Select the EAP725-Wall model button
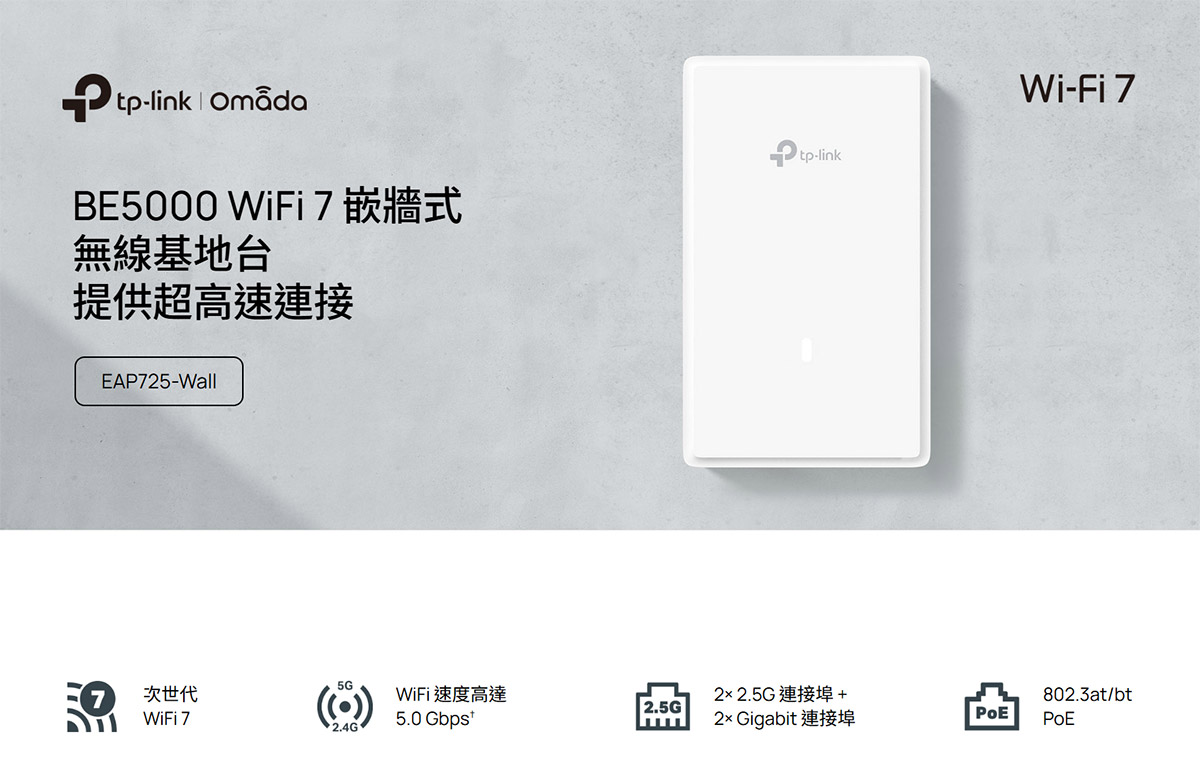1200x779 pixels. click(159, 381)
